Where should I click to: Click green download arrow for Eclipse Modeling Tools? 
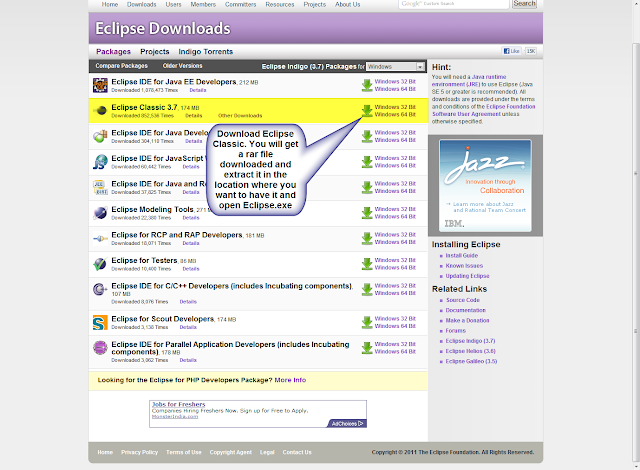tap(367, 213)
